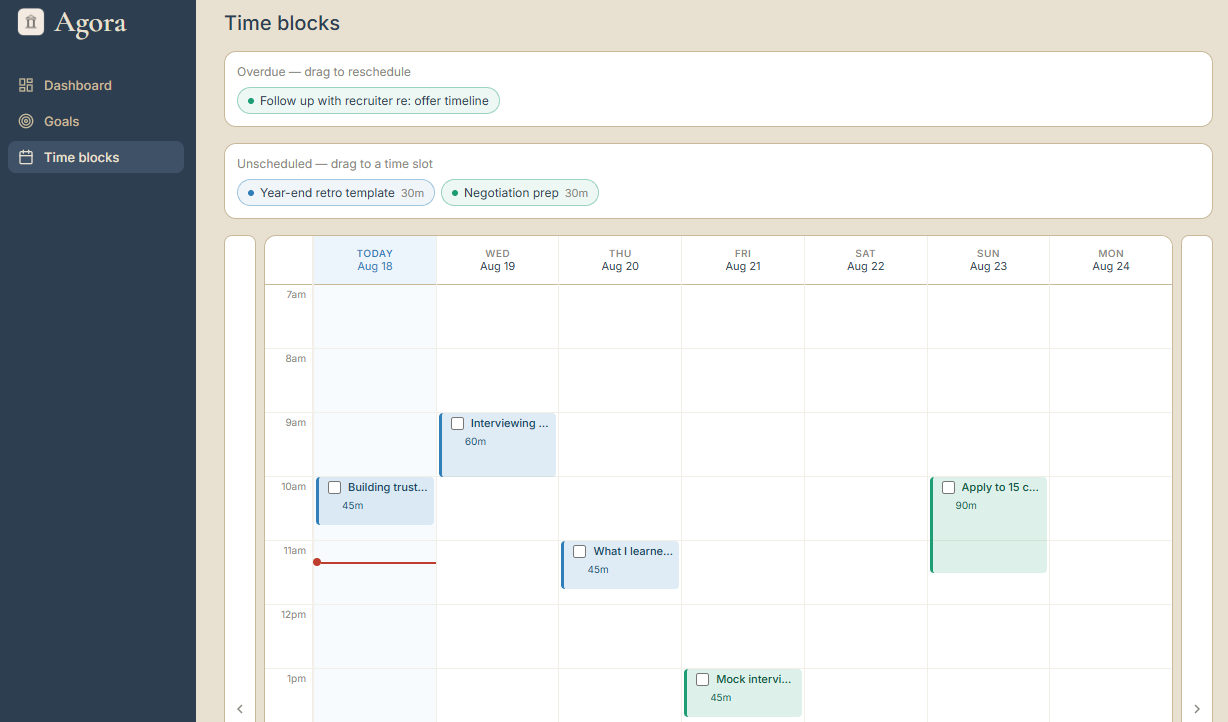Select the Year-end retro template chip
Screen dimensions: 1228x722
click(x=336, y=193)
